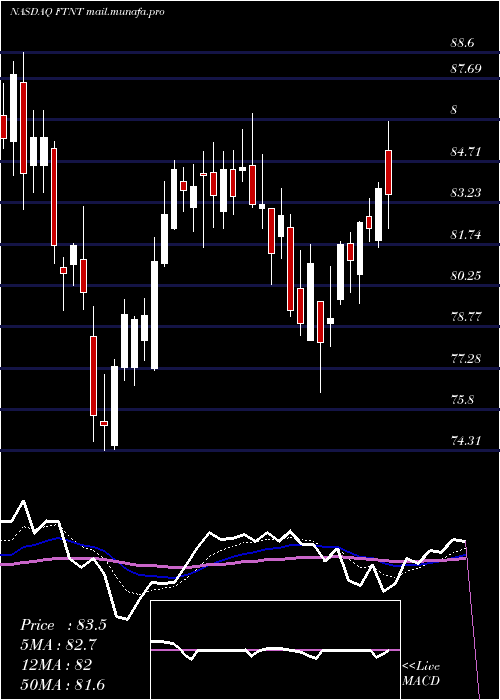Select the 74.31 price axis label
500x700 pixels.
coord(466,441)
